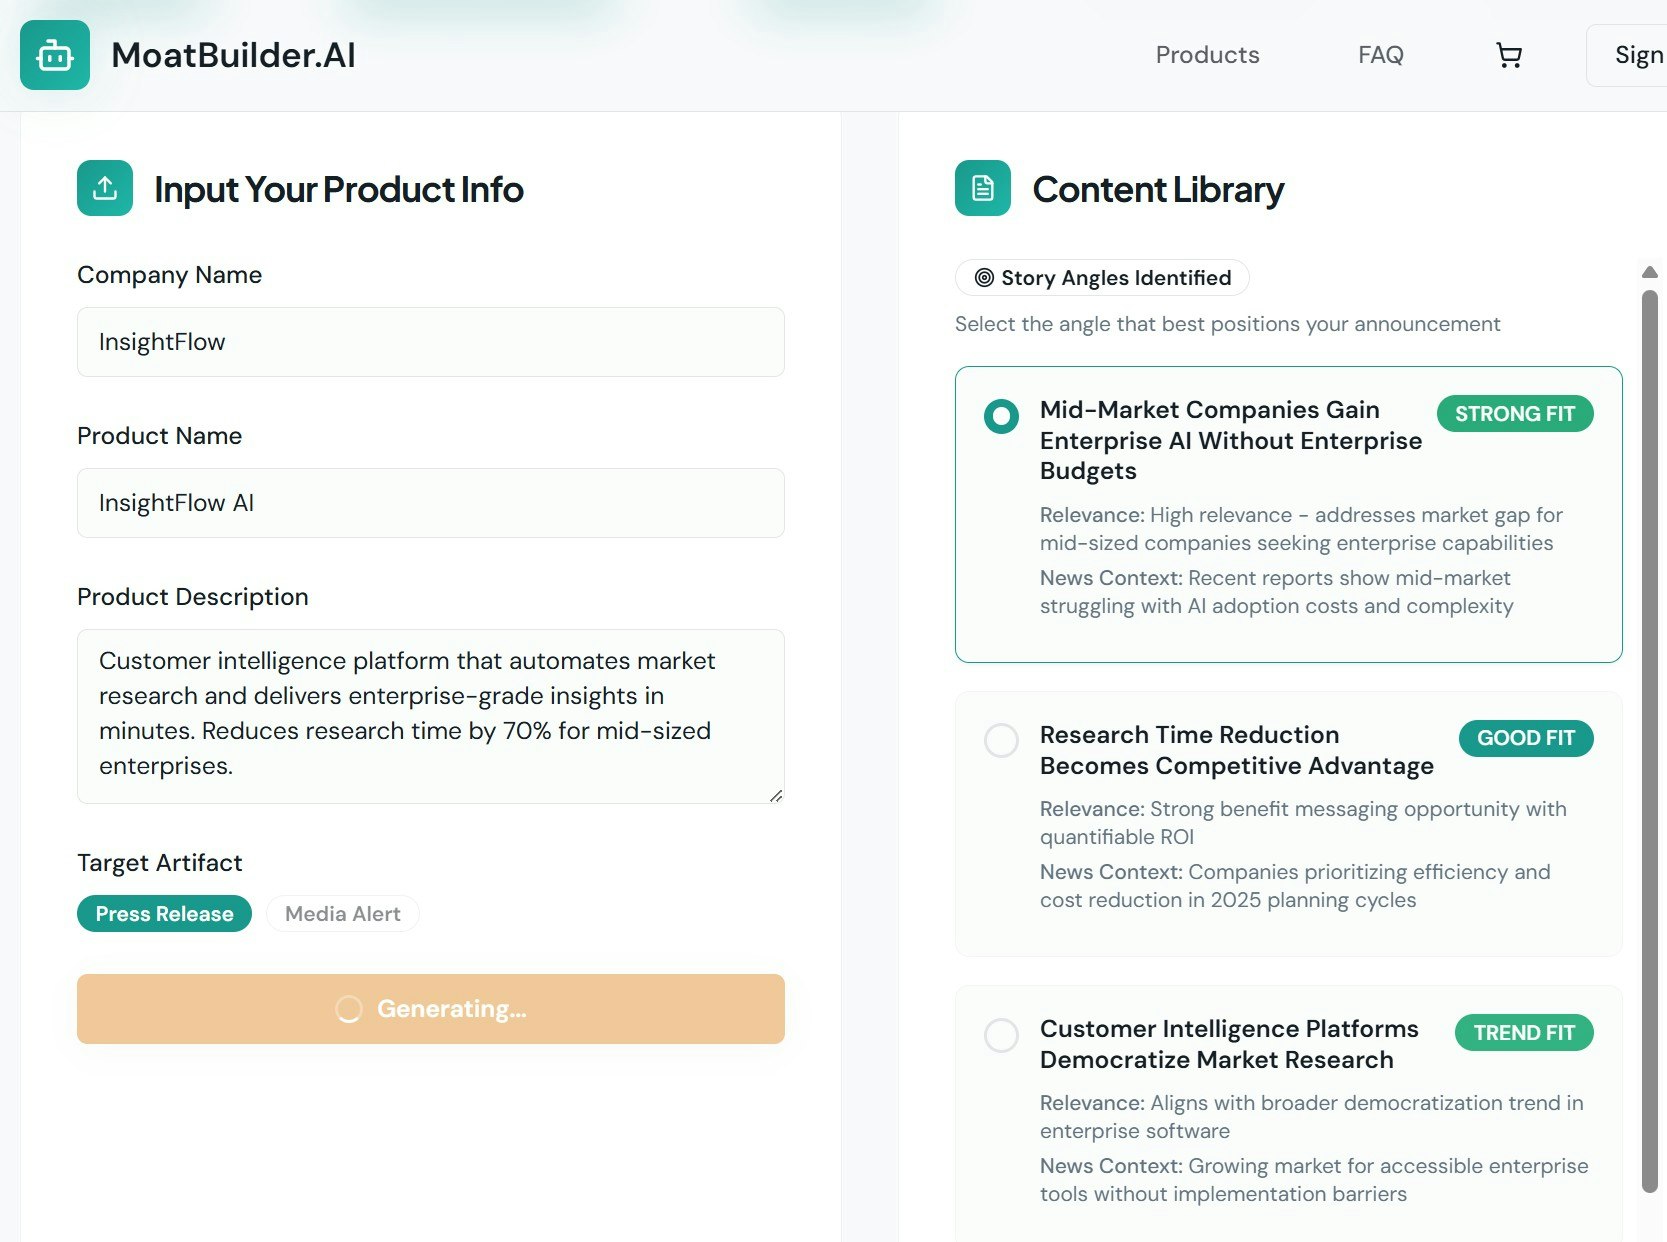The height and width of the screenshot is (1242, 1667).
Task: Click the upload icon beside Input Your Product Info
Action: (x=104, y=188)
